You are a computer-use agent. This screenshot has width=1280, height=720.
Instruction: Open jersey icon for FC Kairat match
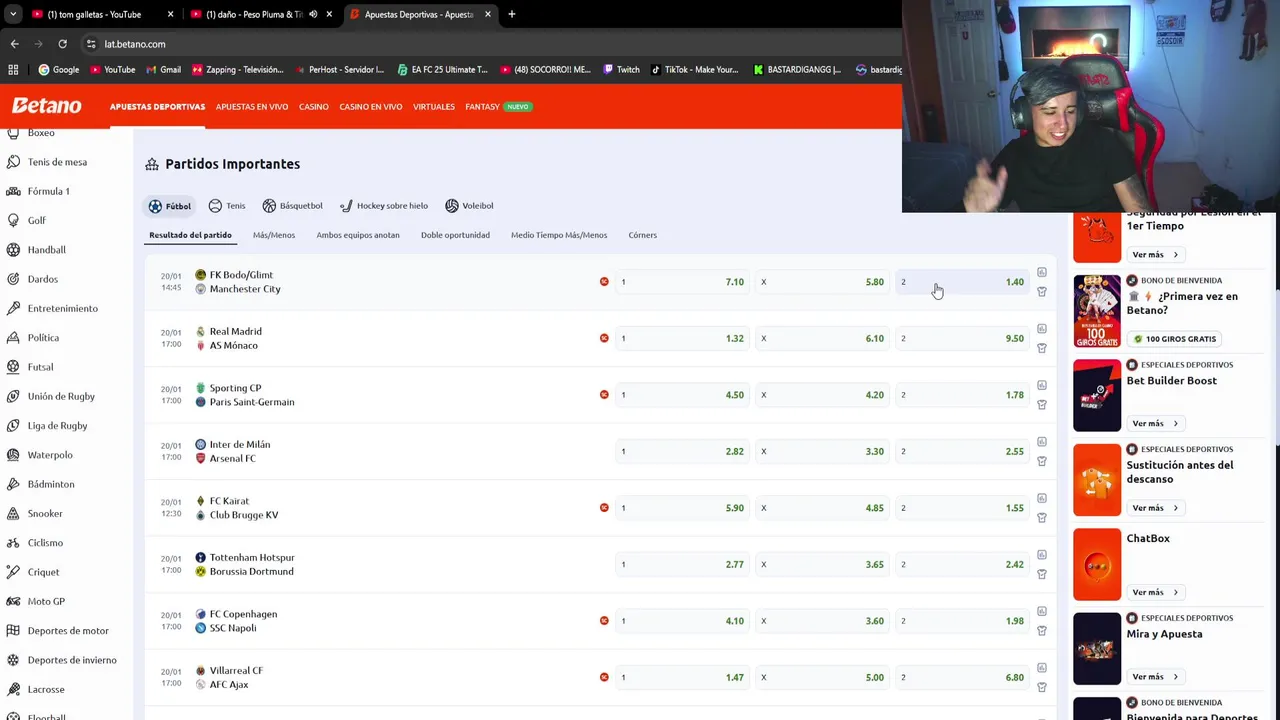pos(1041,518)
